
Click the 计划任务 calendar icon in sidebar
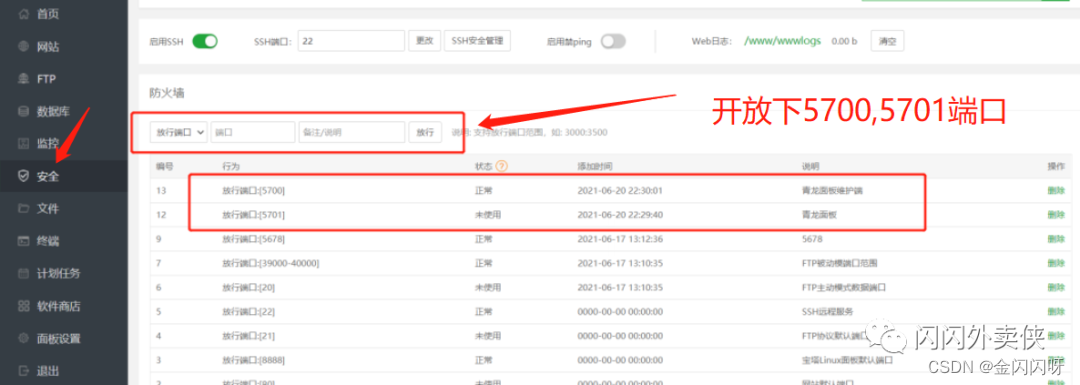click(x=23, y=273)
